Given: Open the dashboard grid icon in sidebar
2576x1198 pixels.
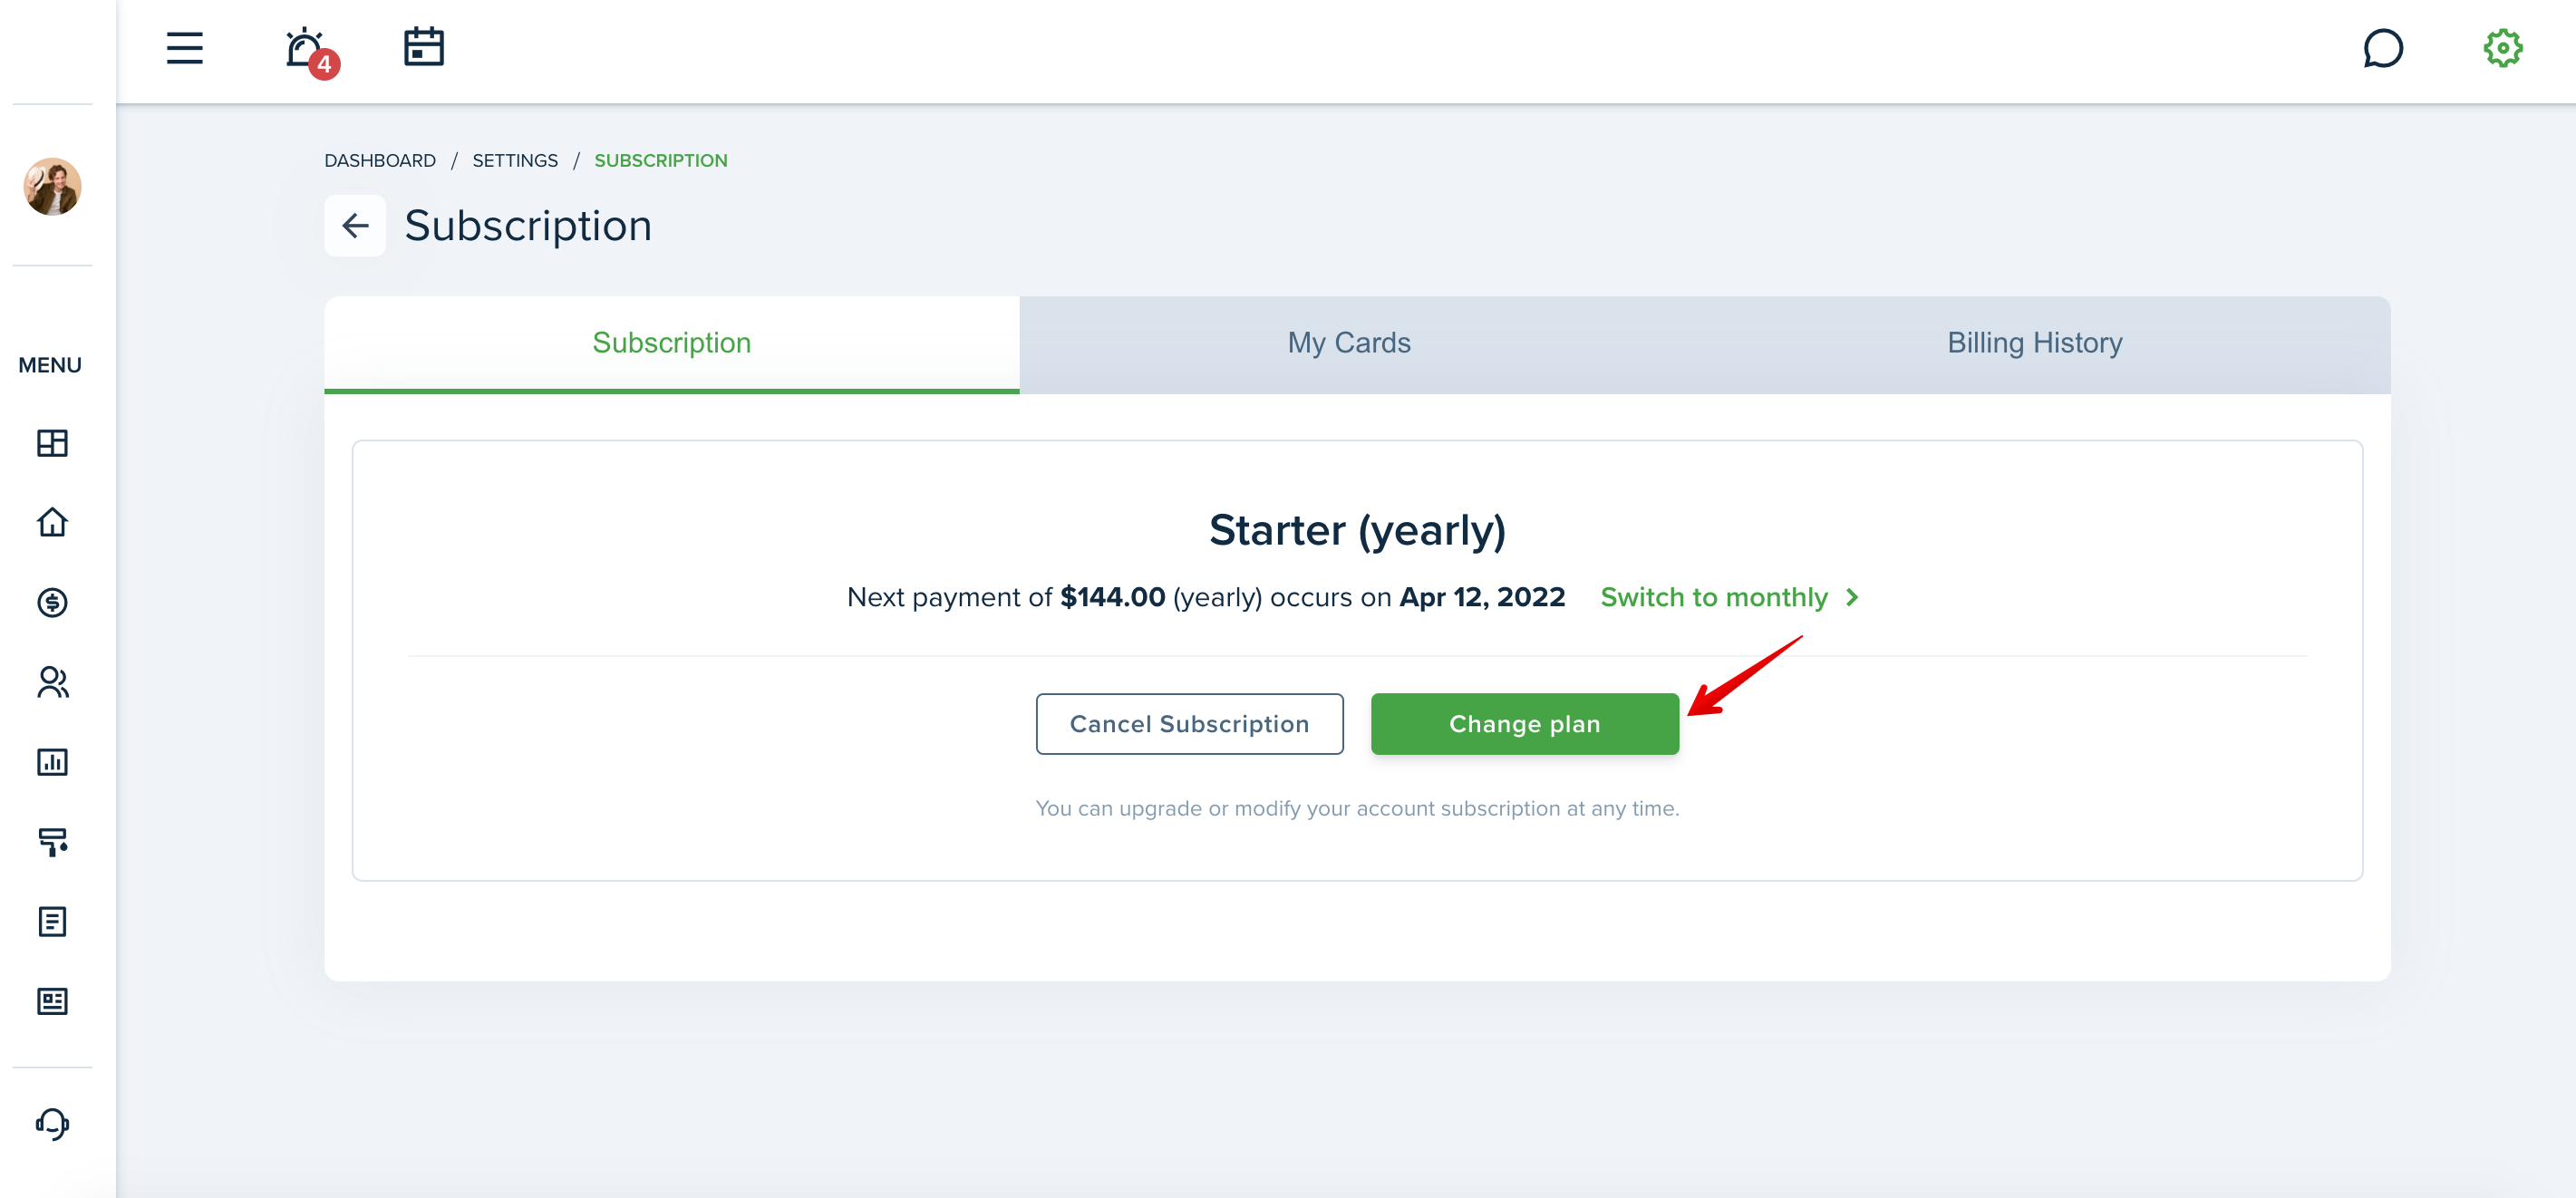Looking at the screenshot, I should pyautogui.click(x=52, y=443).
